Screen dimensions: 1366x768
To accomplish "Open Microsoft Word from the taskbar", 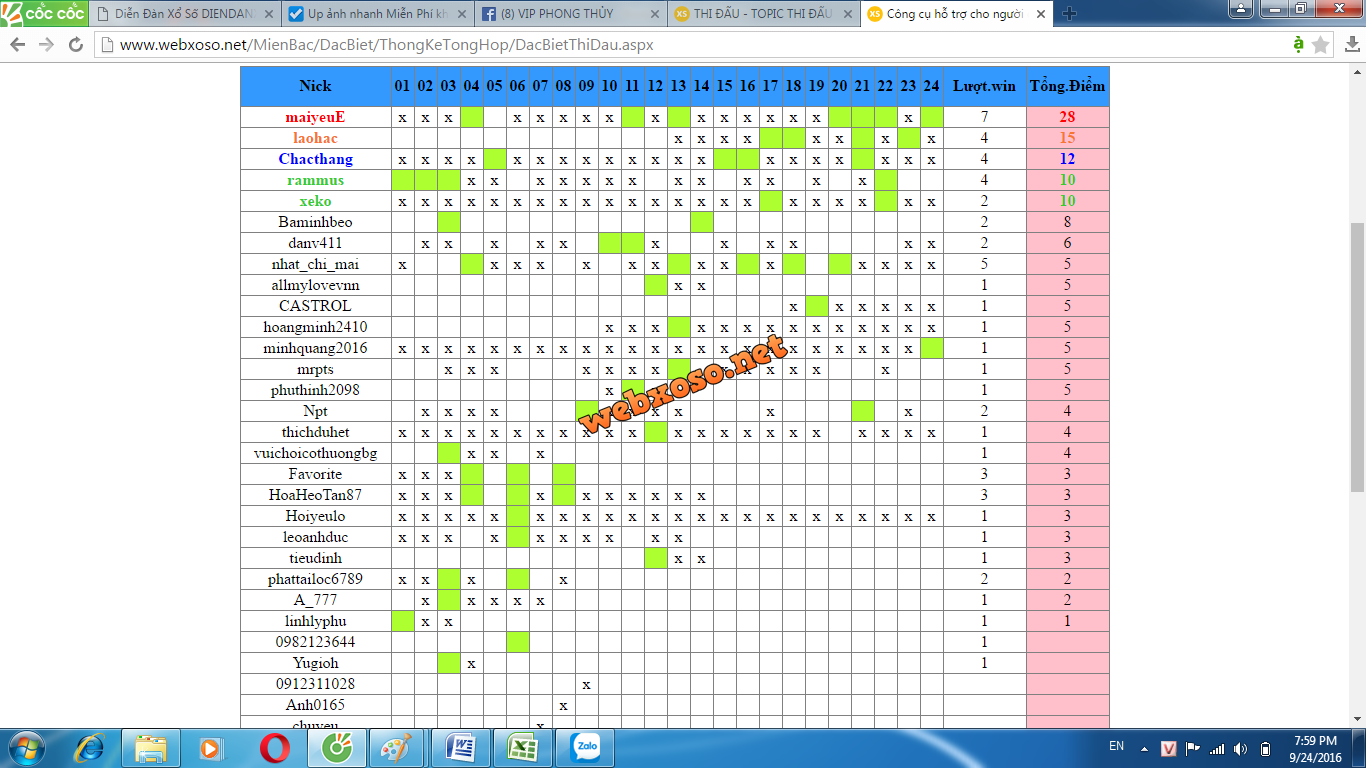I will click(x=461, y=748).
